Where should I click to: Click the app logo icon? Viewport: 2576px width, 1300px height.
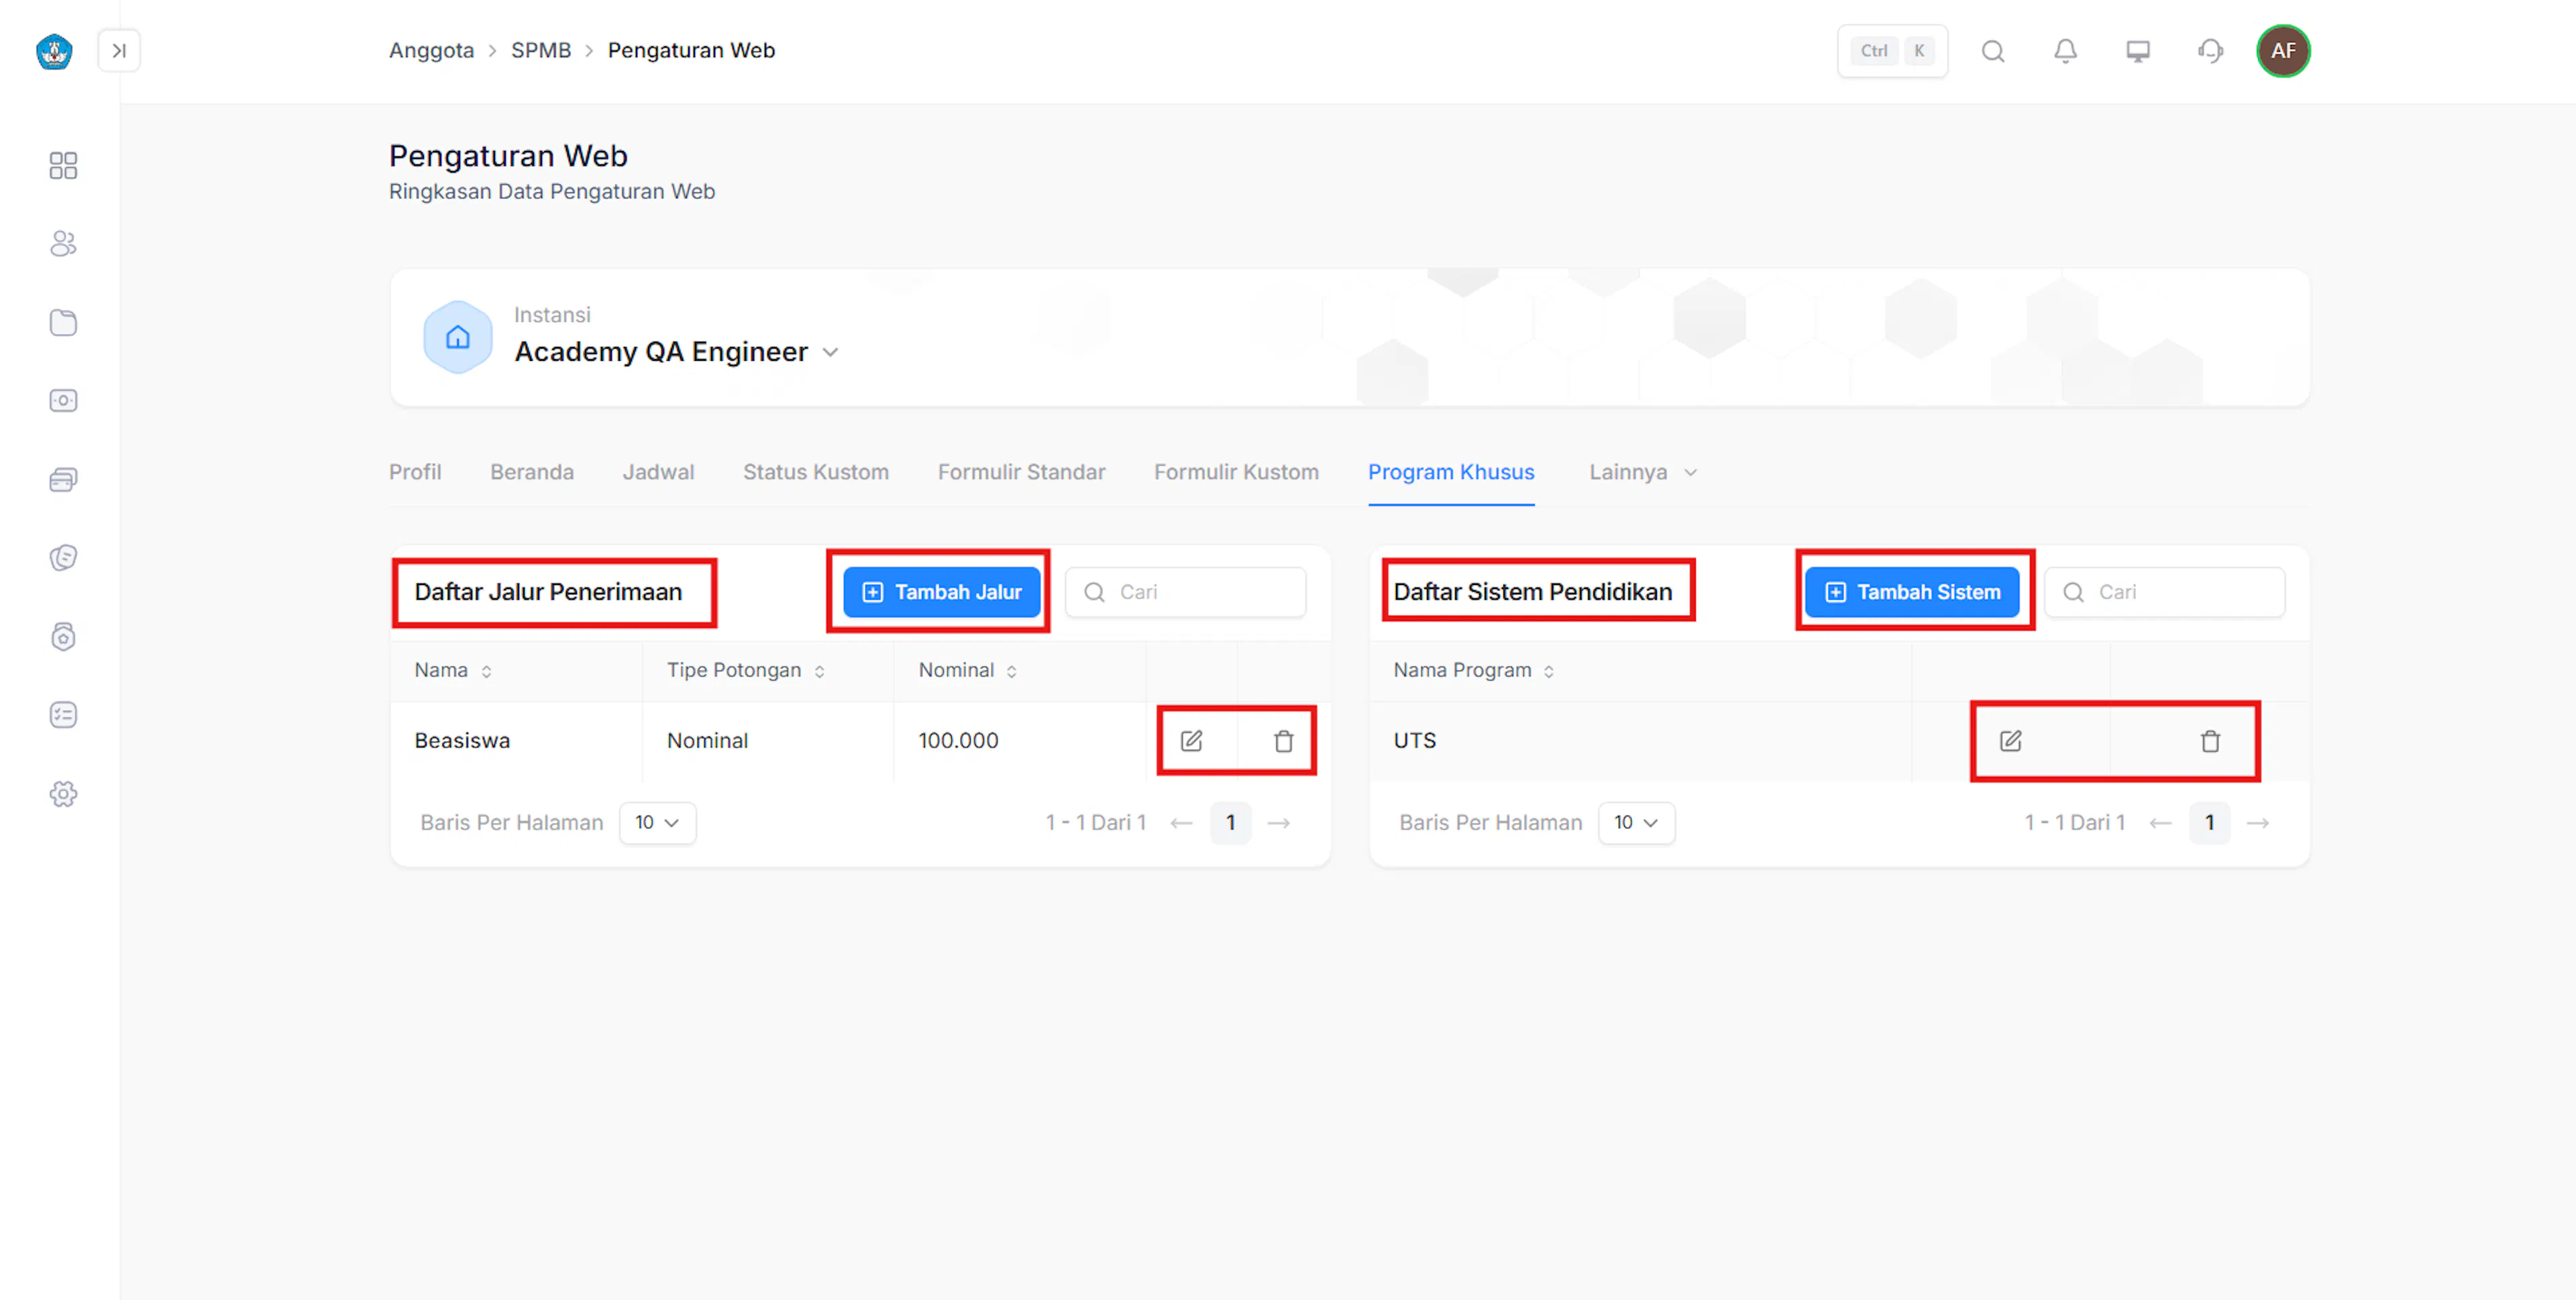tap(54, 51)
